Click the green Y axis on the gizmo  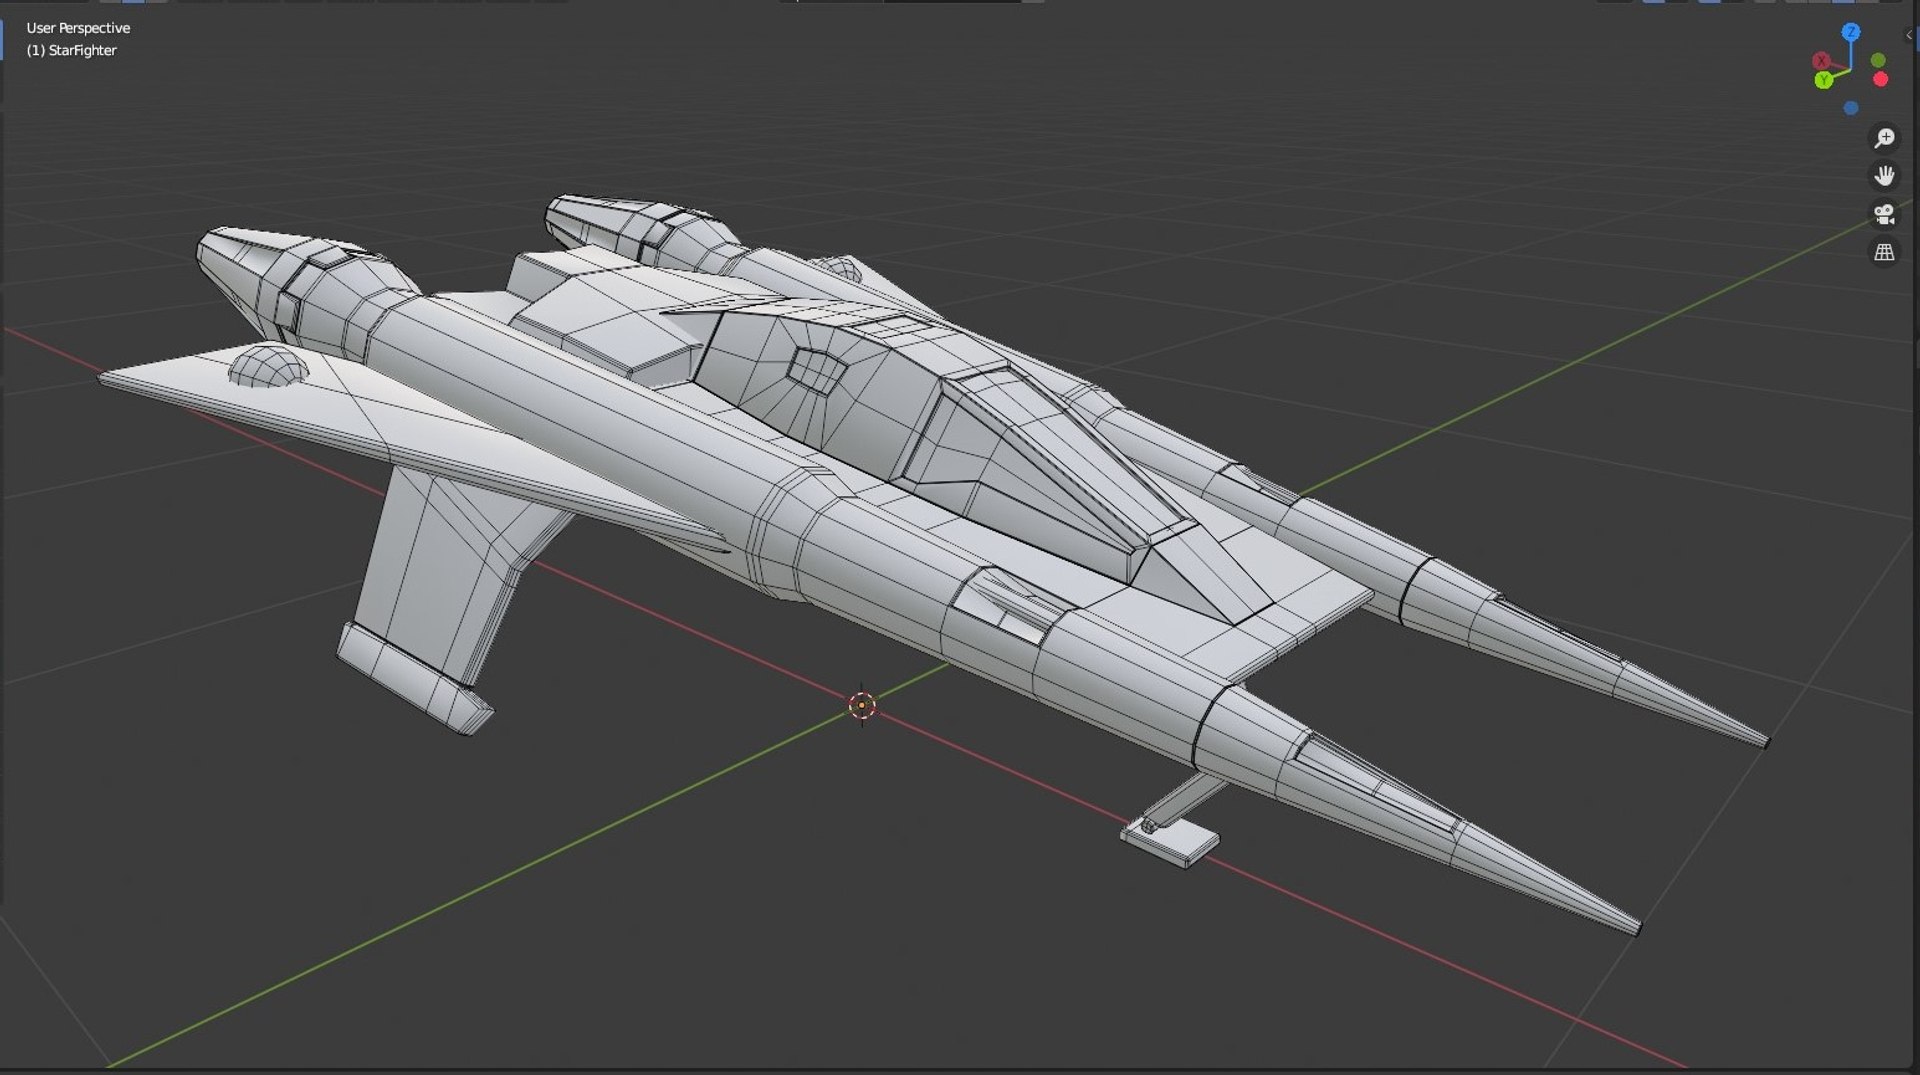(1824, 80)
